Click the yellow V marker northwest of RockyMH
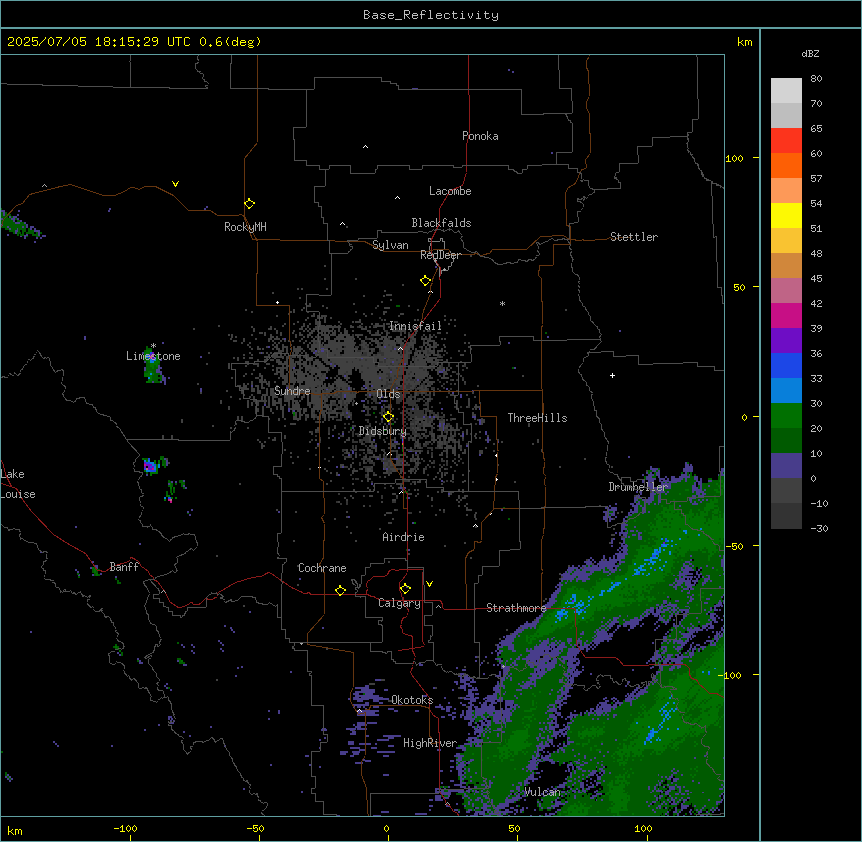862x842 pixels. 175,184
